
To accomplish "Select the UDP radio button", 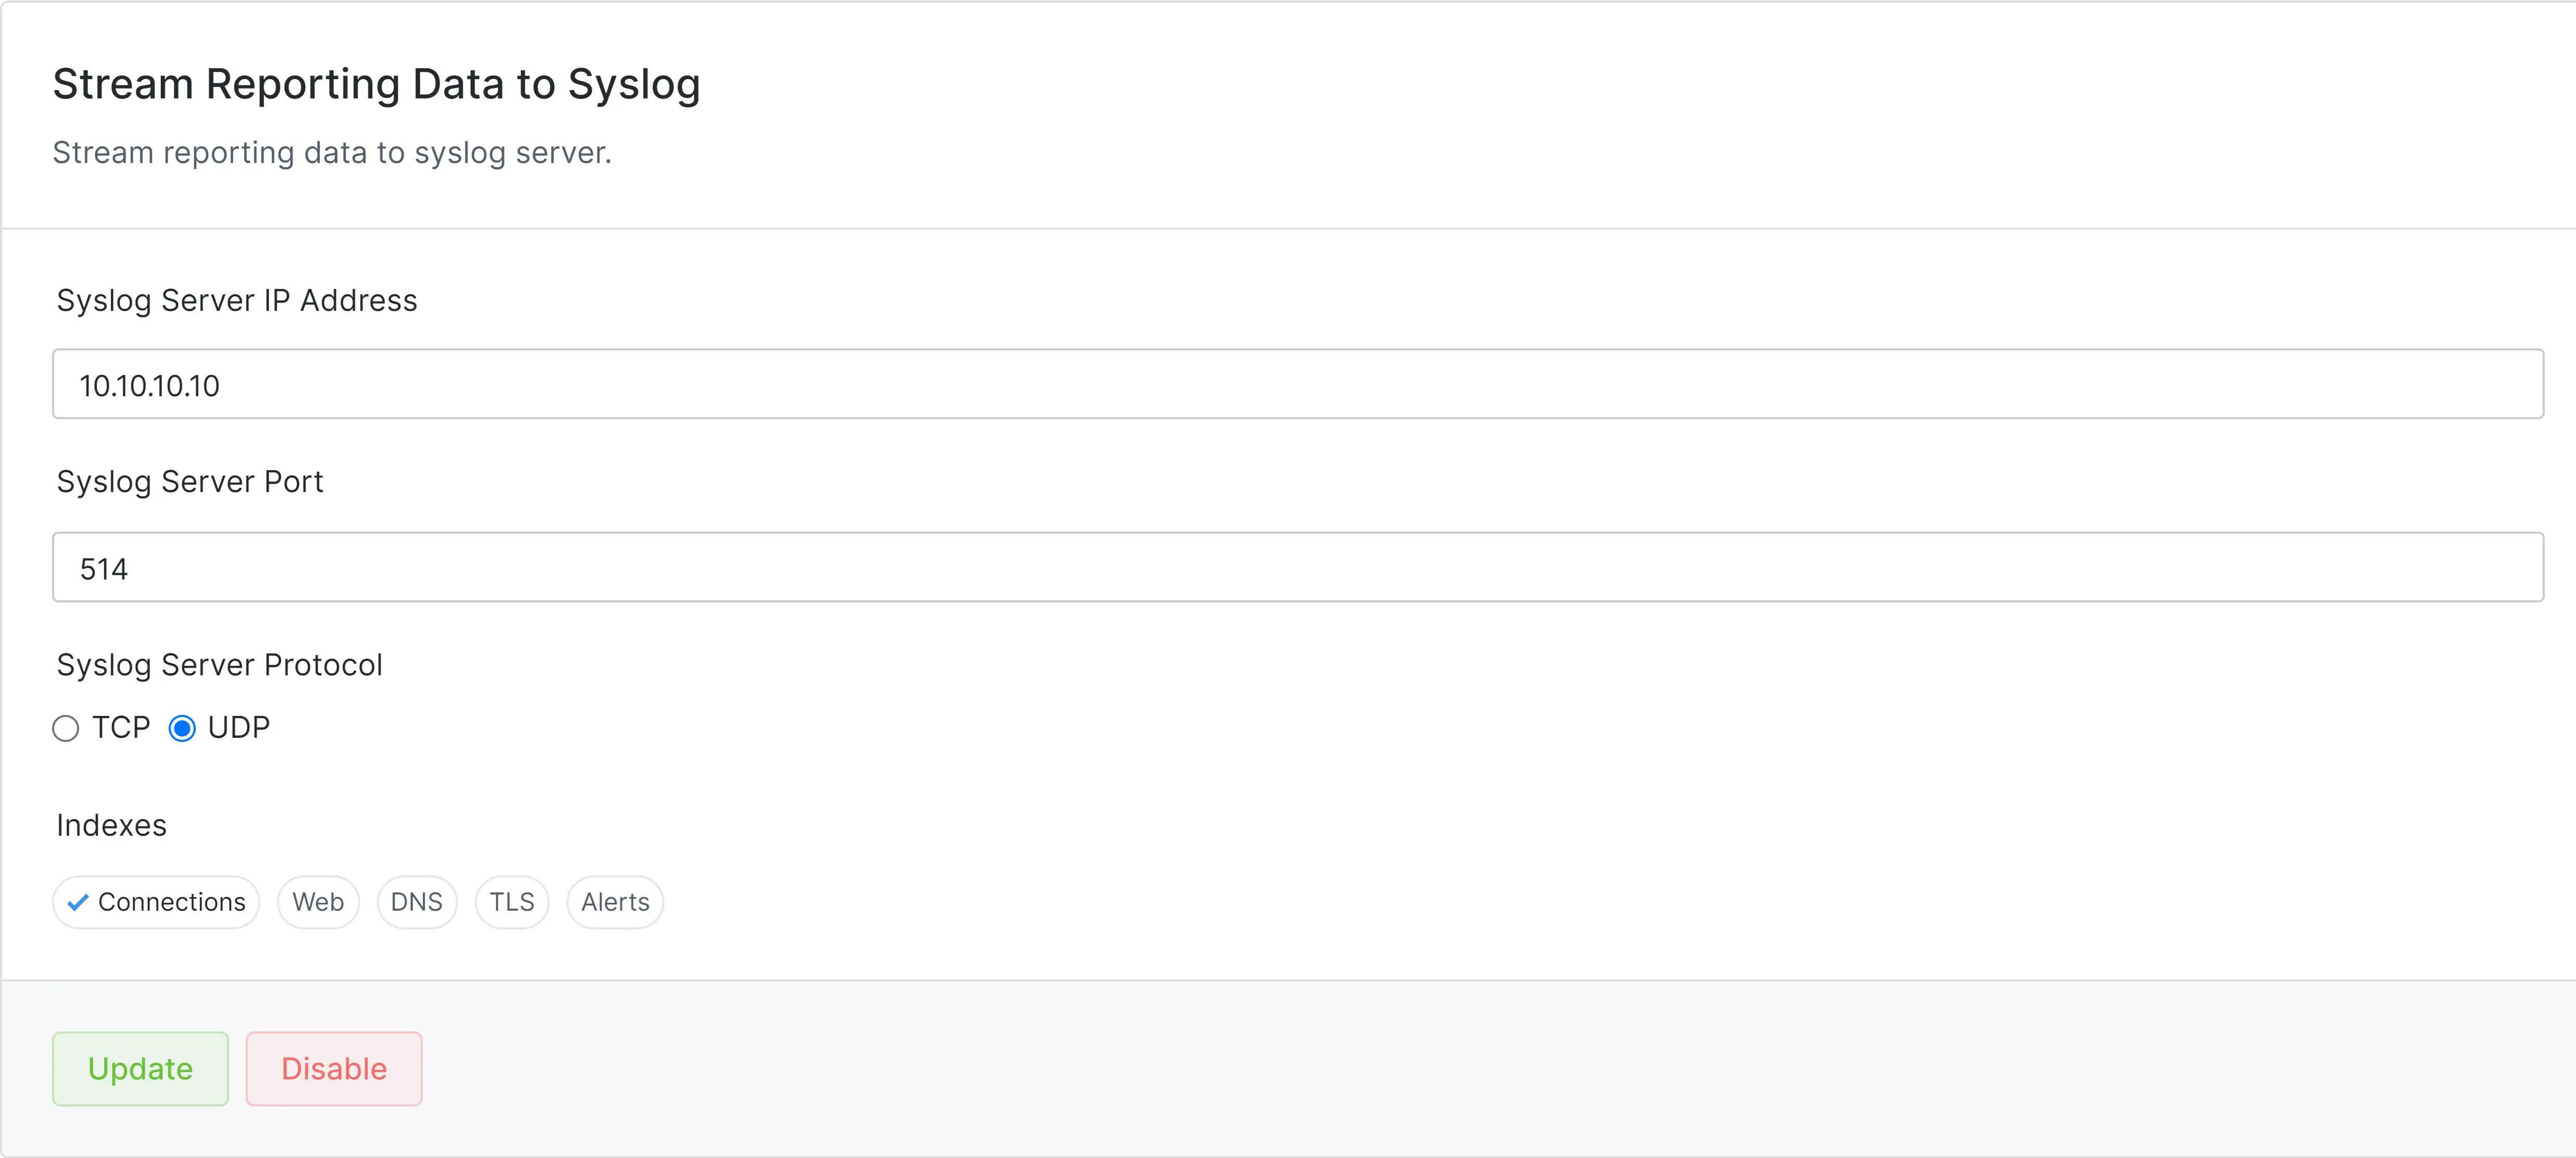I will (182, 728).
